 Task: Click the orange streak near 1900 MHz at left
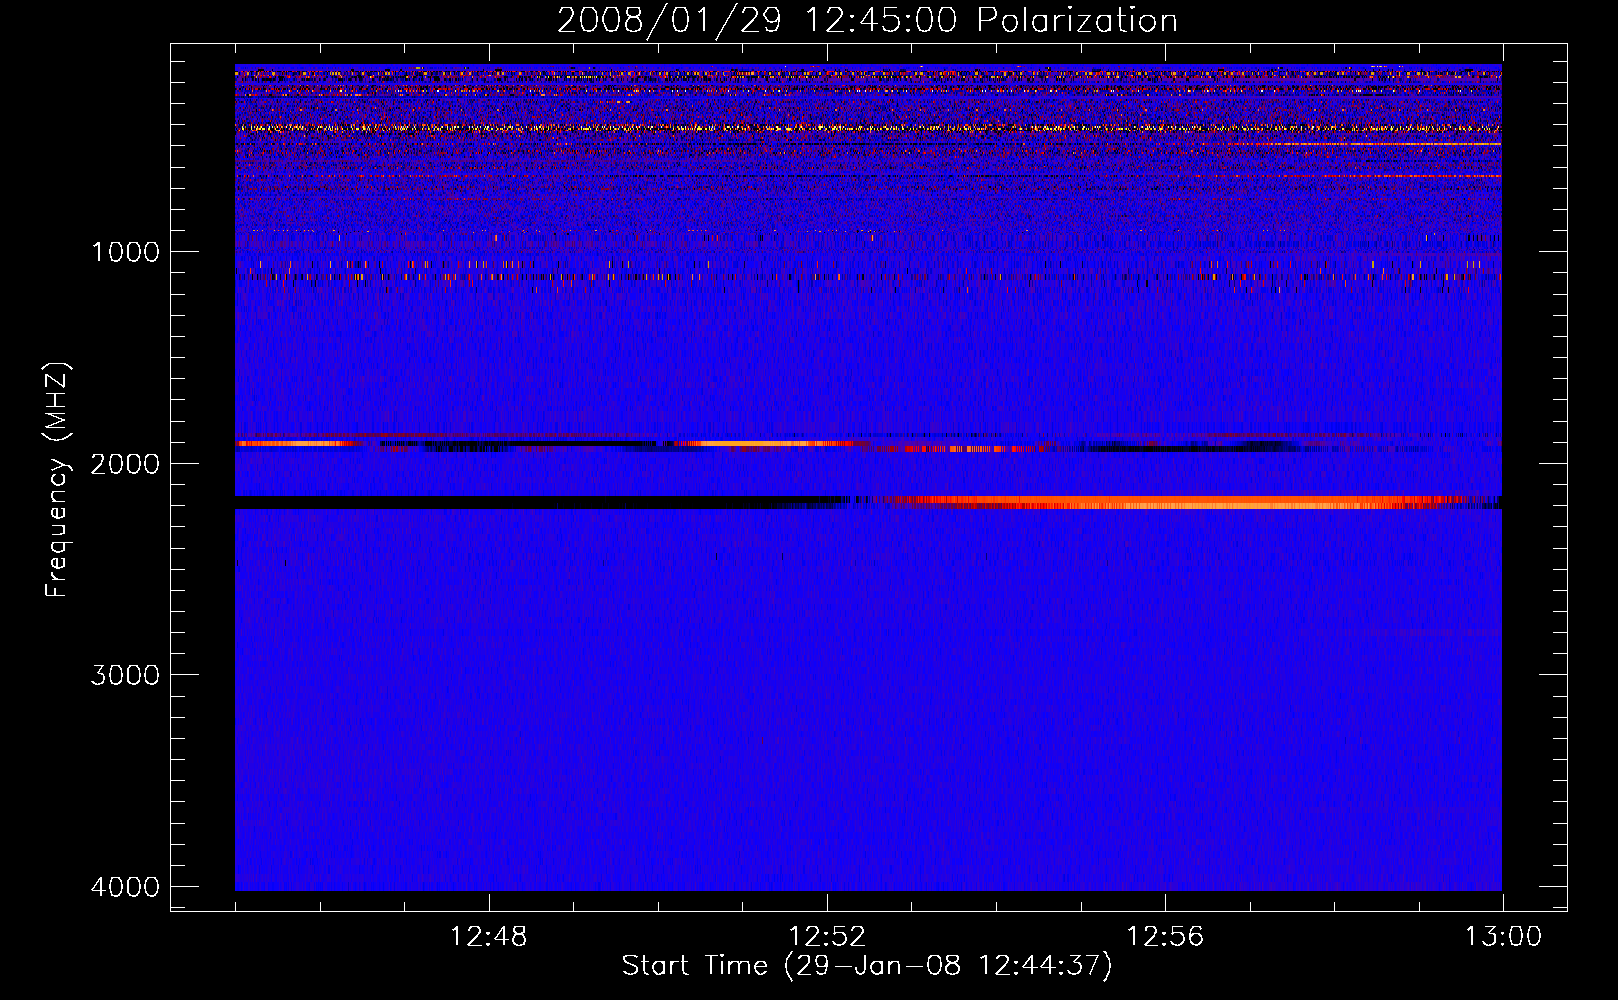pyautogui.click(x=296, y=443)
